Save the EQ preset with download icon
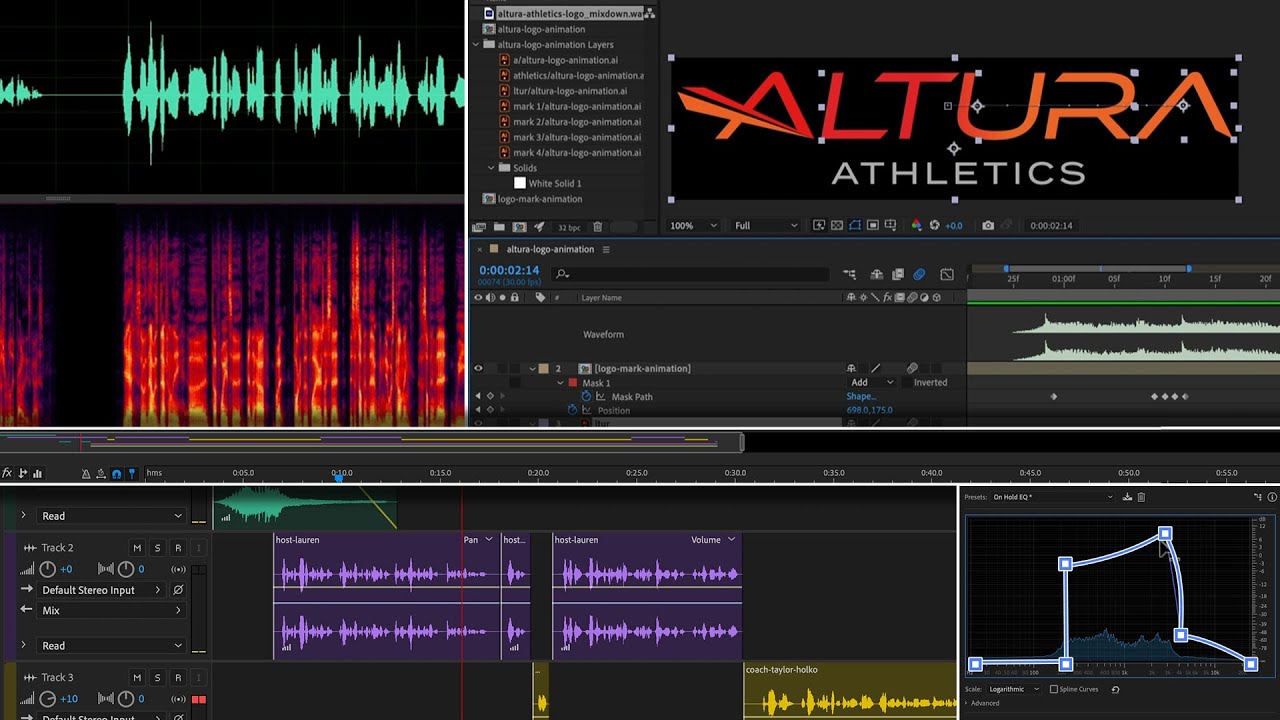This screenshot has width=1280, height=720. click(1127, 497)
